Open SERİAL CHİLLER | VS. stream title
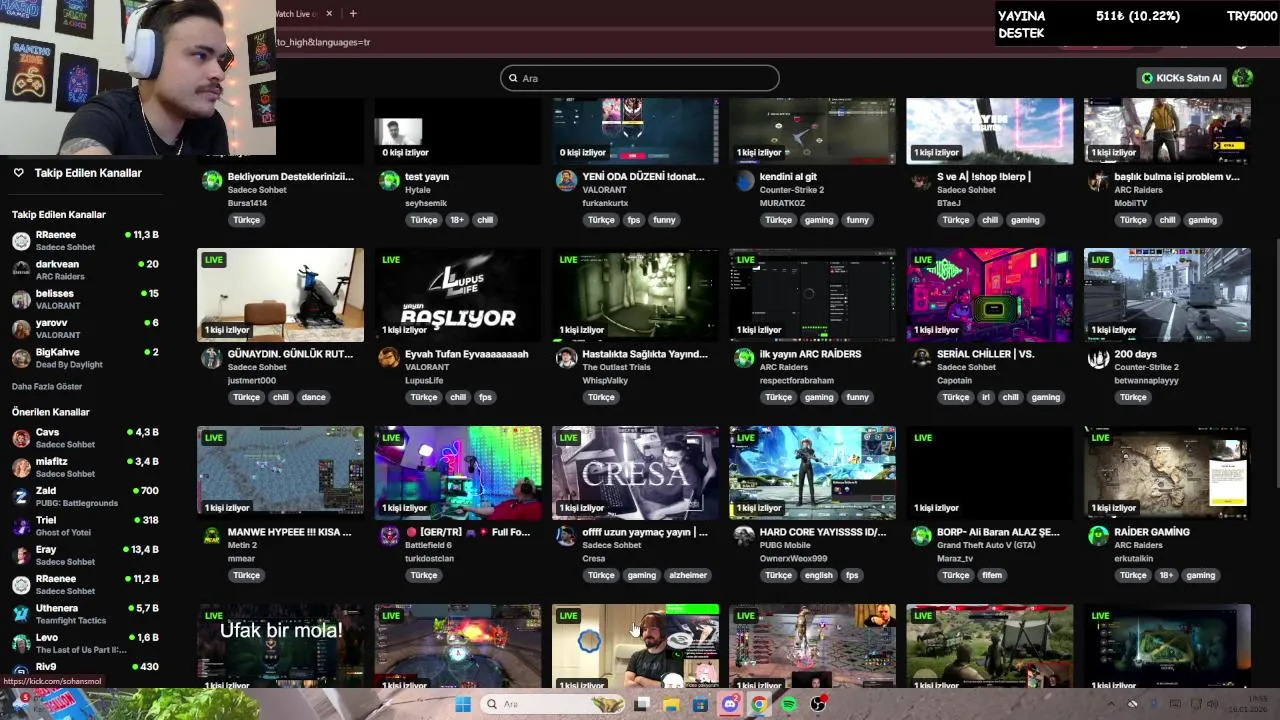The image size is (1280, 720). [985, 354]
